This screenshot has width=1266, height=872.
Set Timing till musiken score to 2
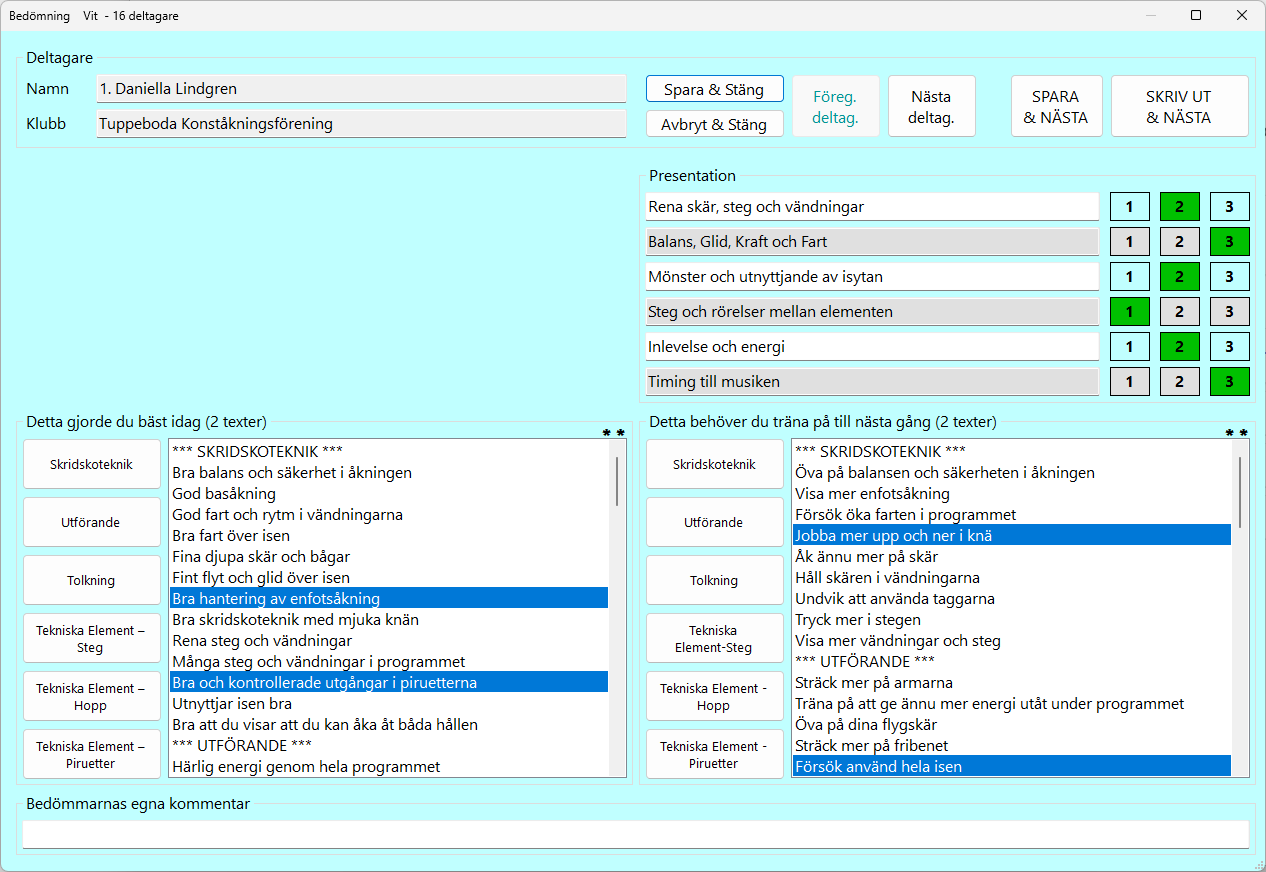coord(1180,382)
